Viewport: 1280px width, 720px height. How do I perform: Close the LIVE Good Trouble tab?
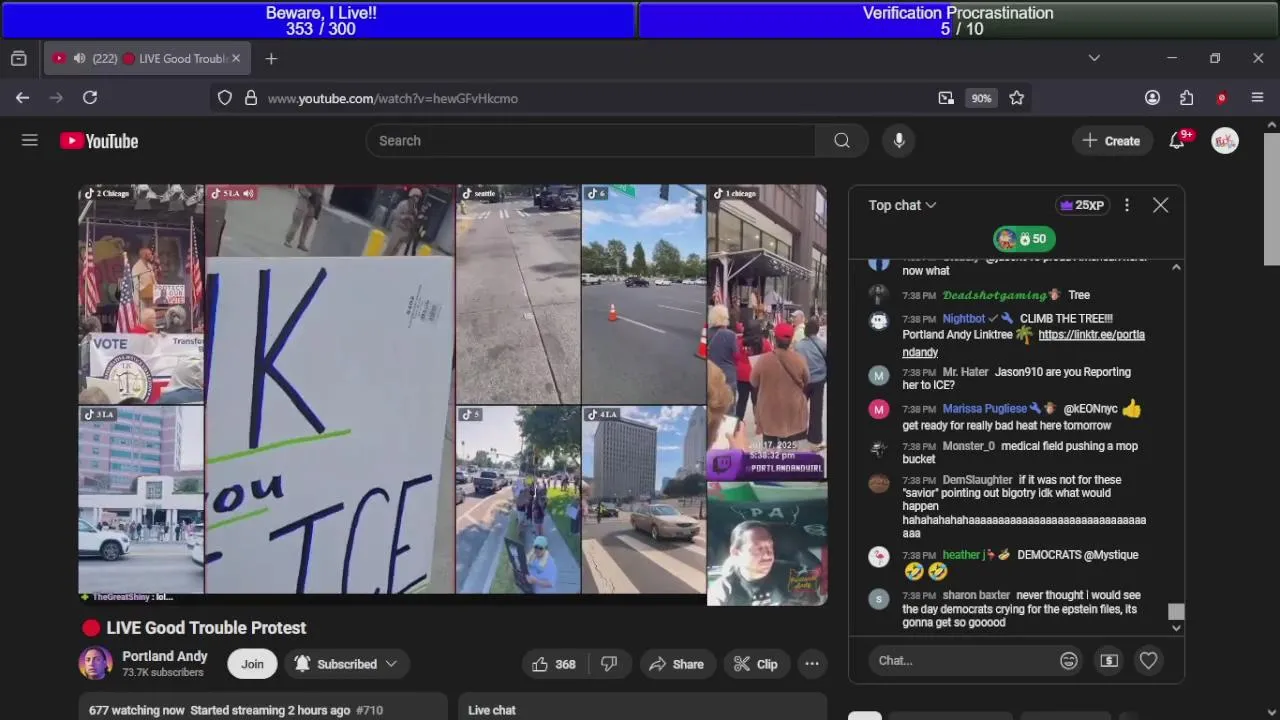pyautogui.click(x=236, y=59)
